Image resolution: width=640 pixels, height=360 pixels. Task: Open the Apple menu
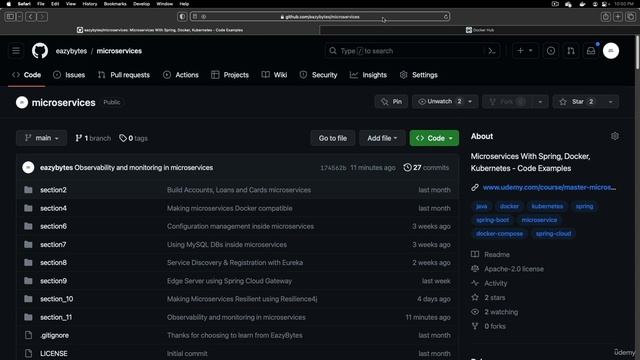click(9, 4)
